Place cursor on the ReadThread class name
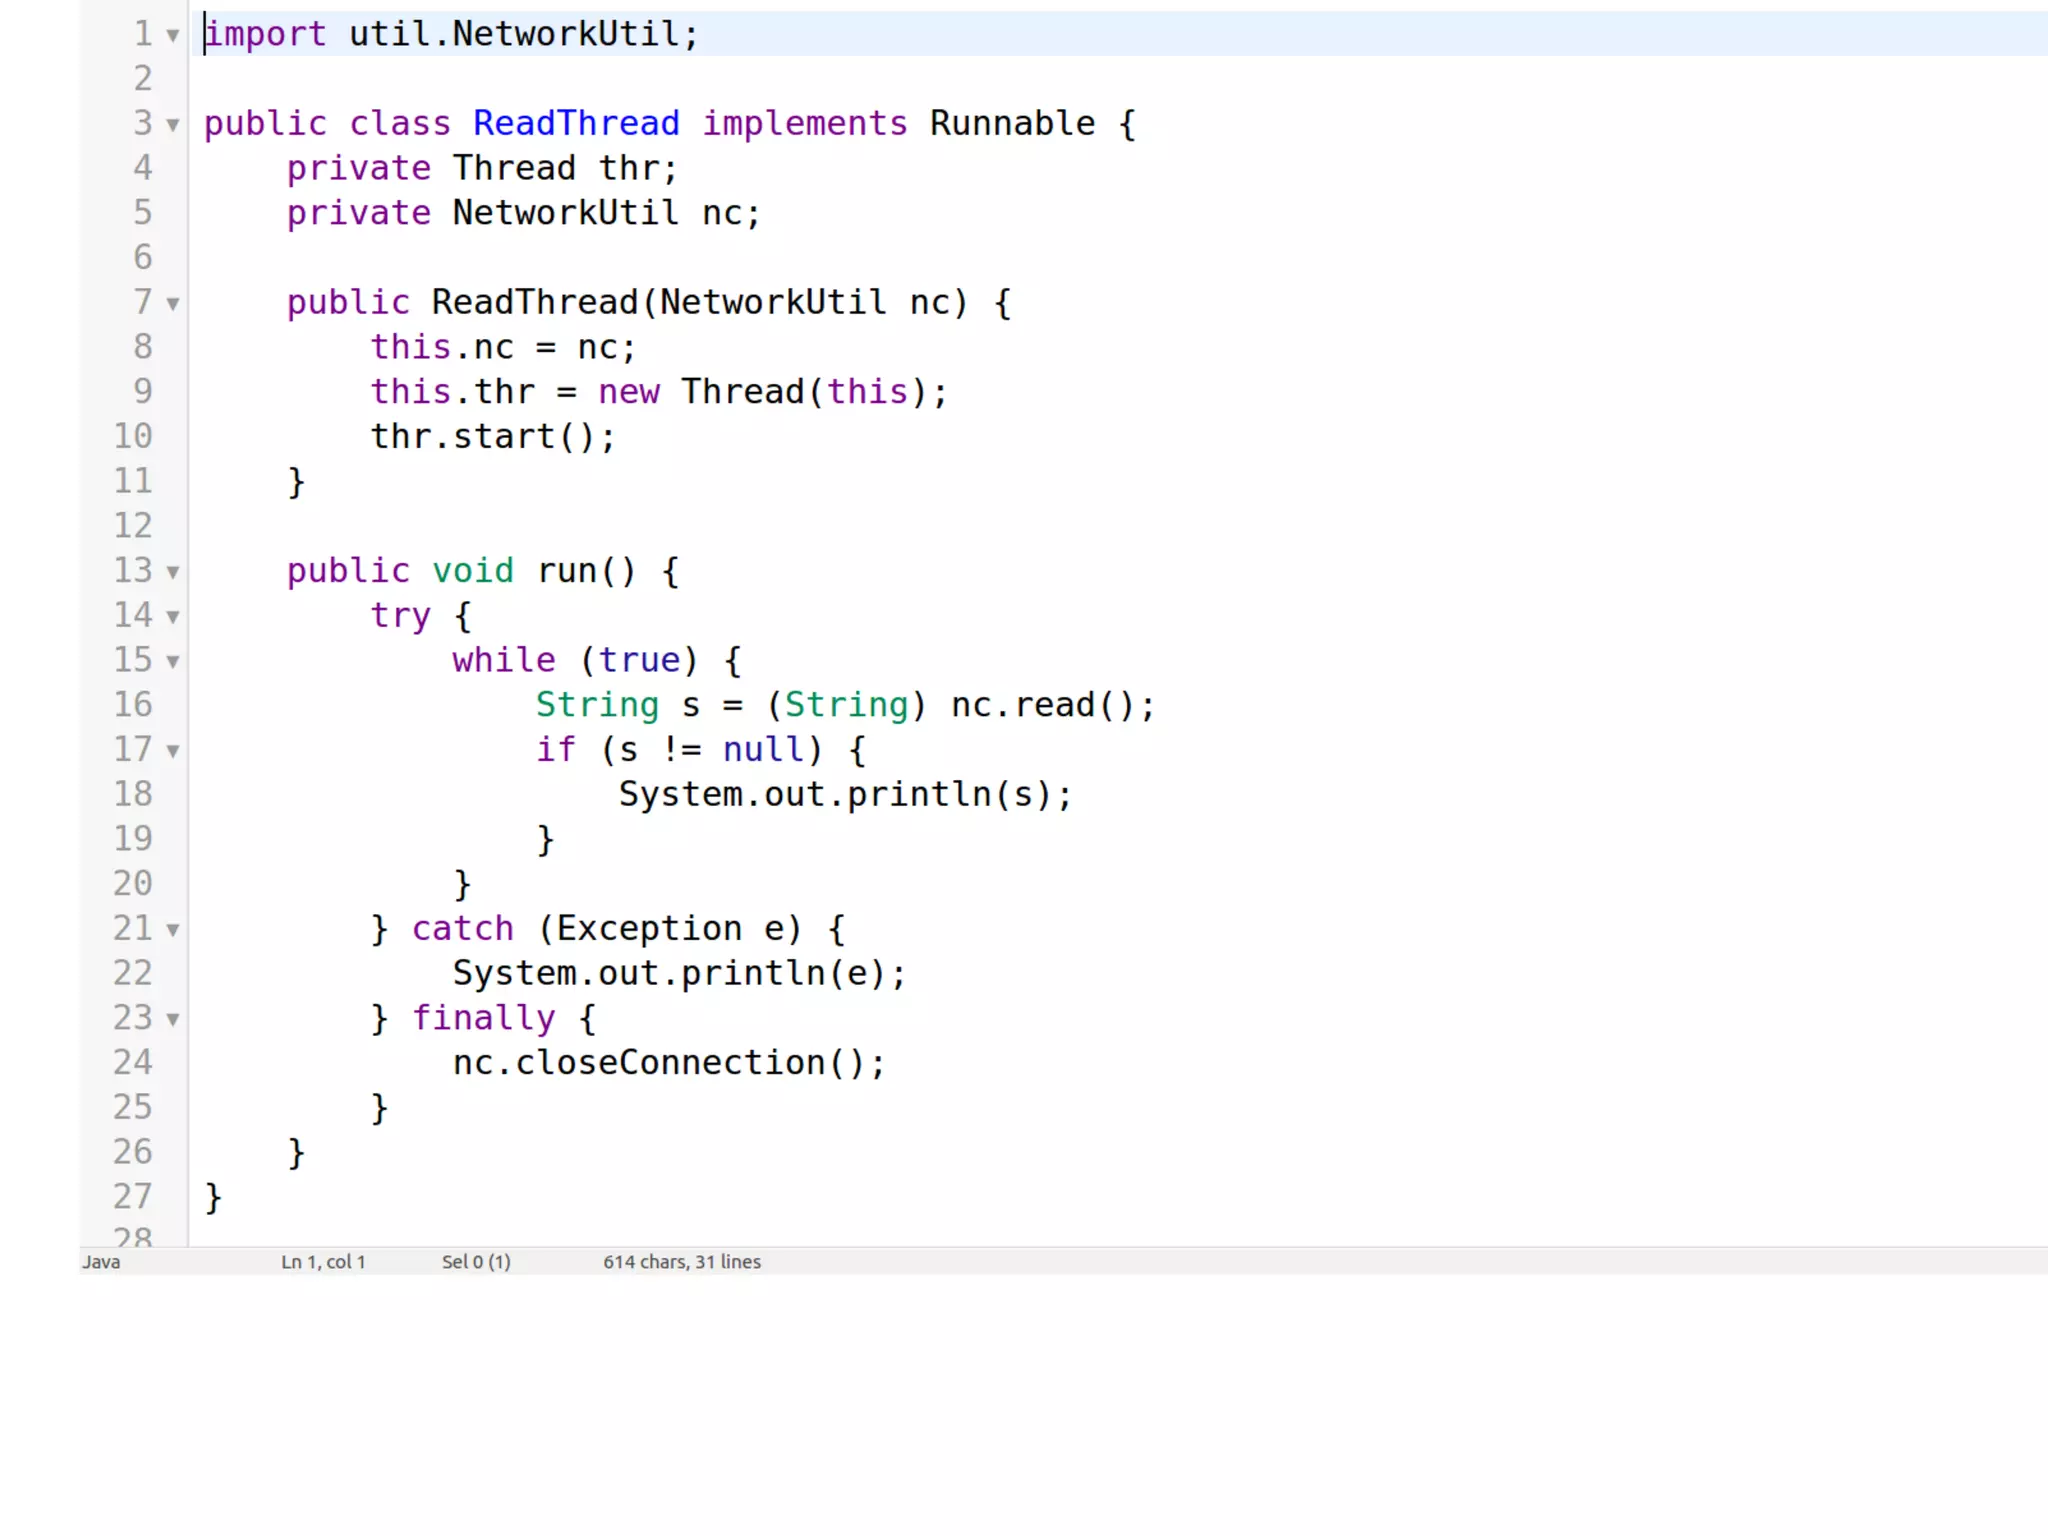Image resolution: width=2048 pixels, height=1536 pixels. [575, 124]
